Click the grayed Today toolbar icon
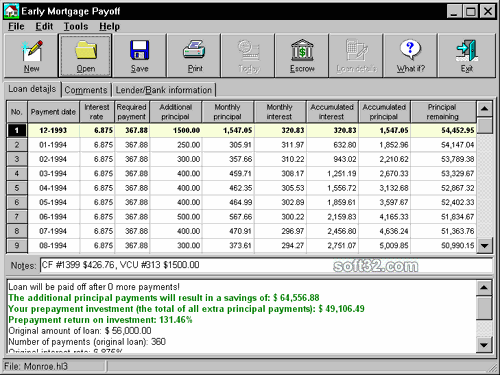The width and height of the screenshot is (500, 375). pos(248,56)
